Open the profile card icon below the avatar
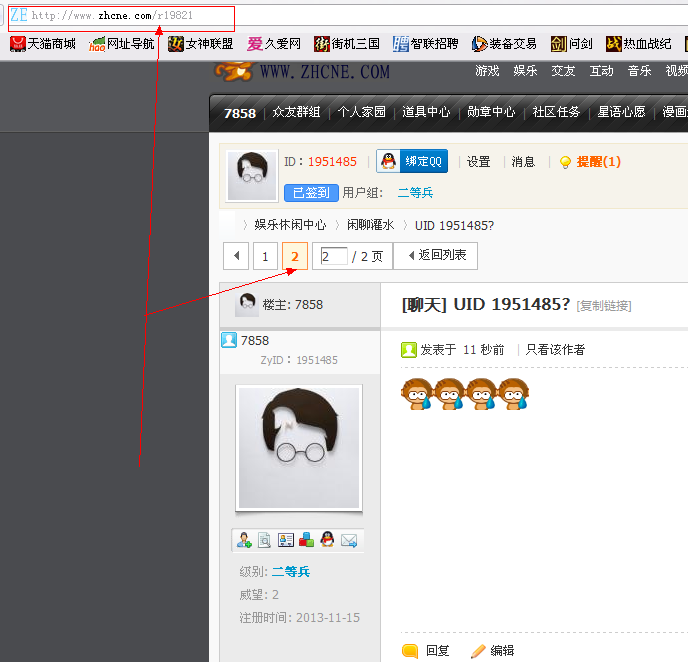Screen dimensions: 688x662 286,540
